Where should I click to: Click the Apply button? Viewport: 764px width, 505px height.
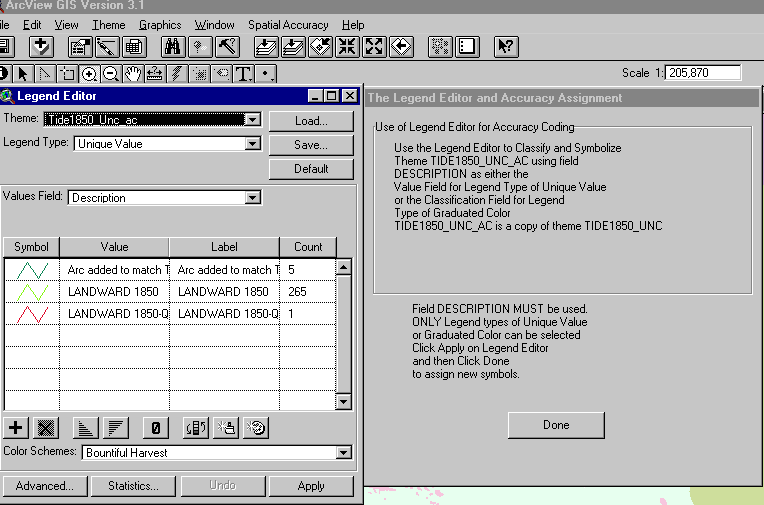click(x=311, y=486)
